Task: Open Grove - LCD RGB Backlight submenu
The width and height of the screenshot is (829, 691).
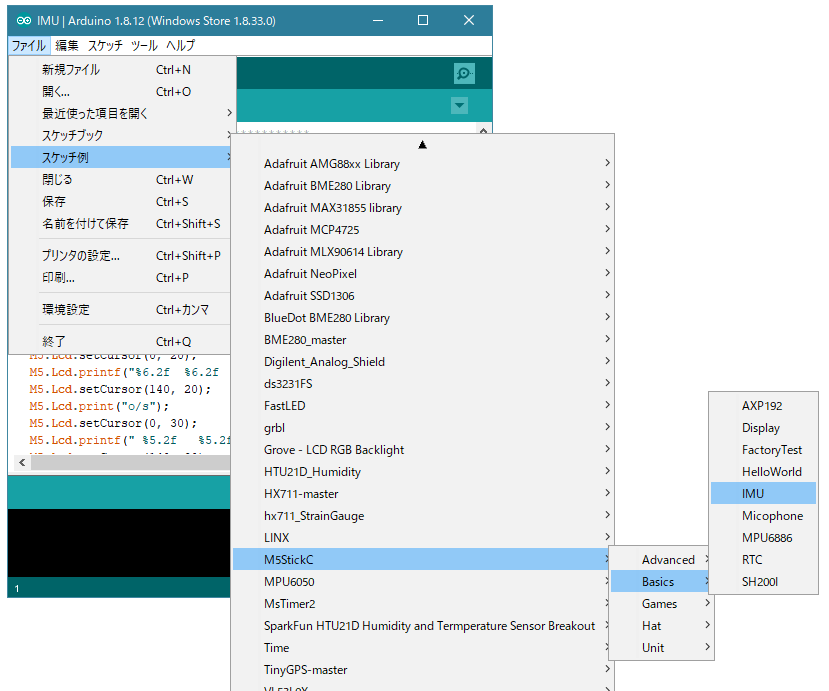Action: click(423, 450)
